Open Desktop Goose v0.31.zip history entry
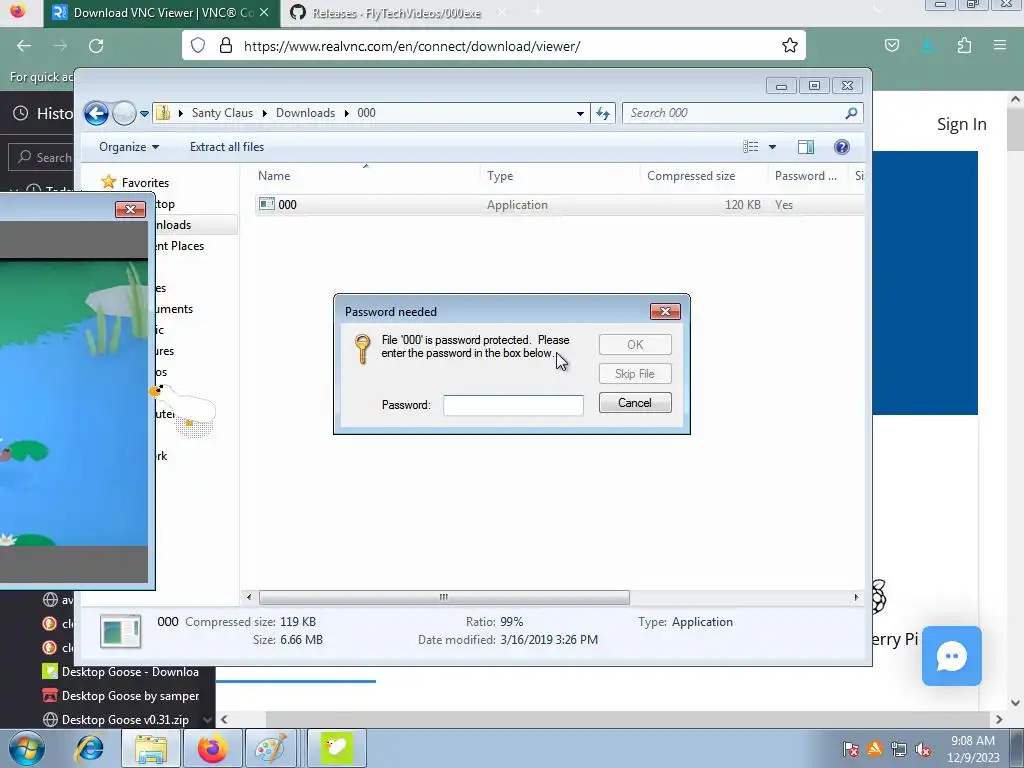Image resolution: width=1024 pixels, height=768 pixels. [116, 720]
